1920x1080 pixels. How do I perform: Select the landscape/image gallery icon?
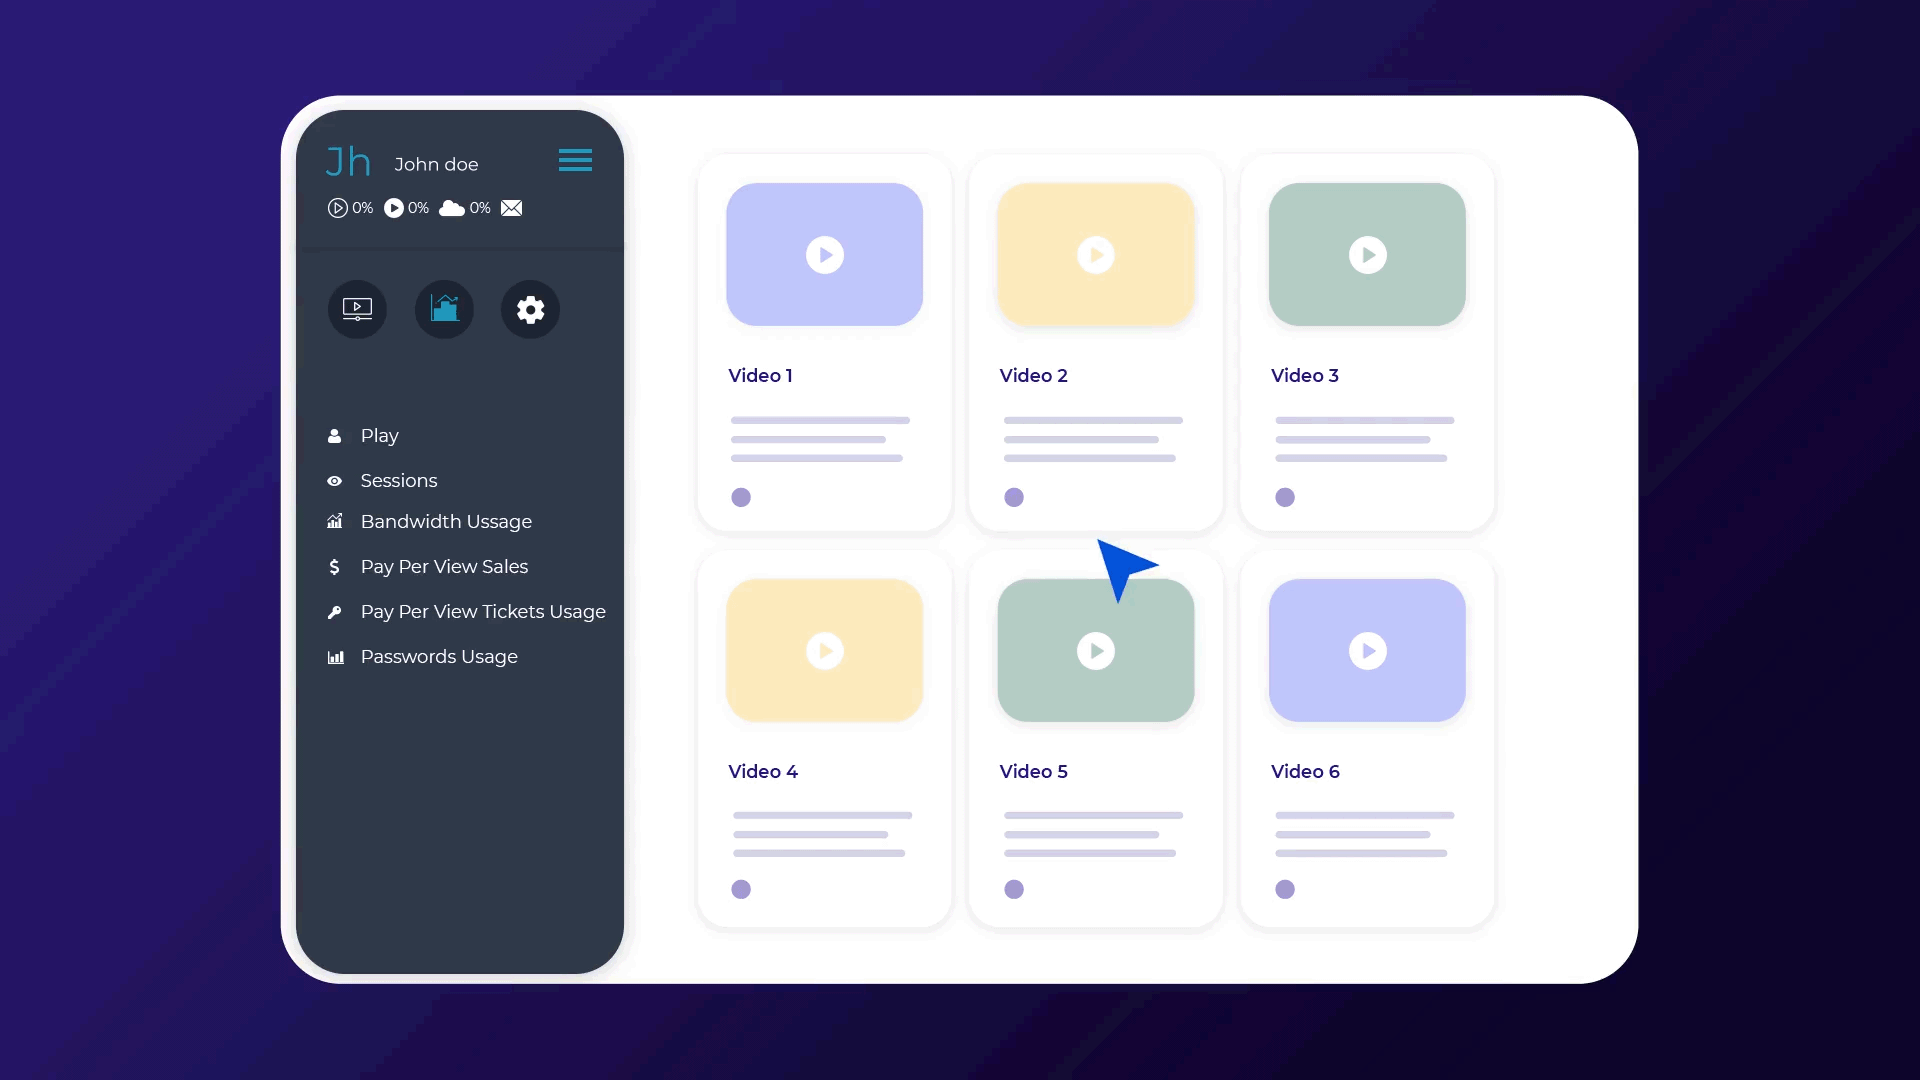click(x=443, y=309)
